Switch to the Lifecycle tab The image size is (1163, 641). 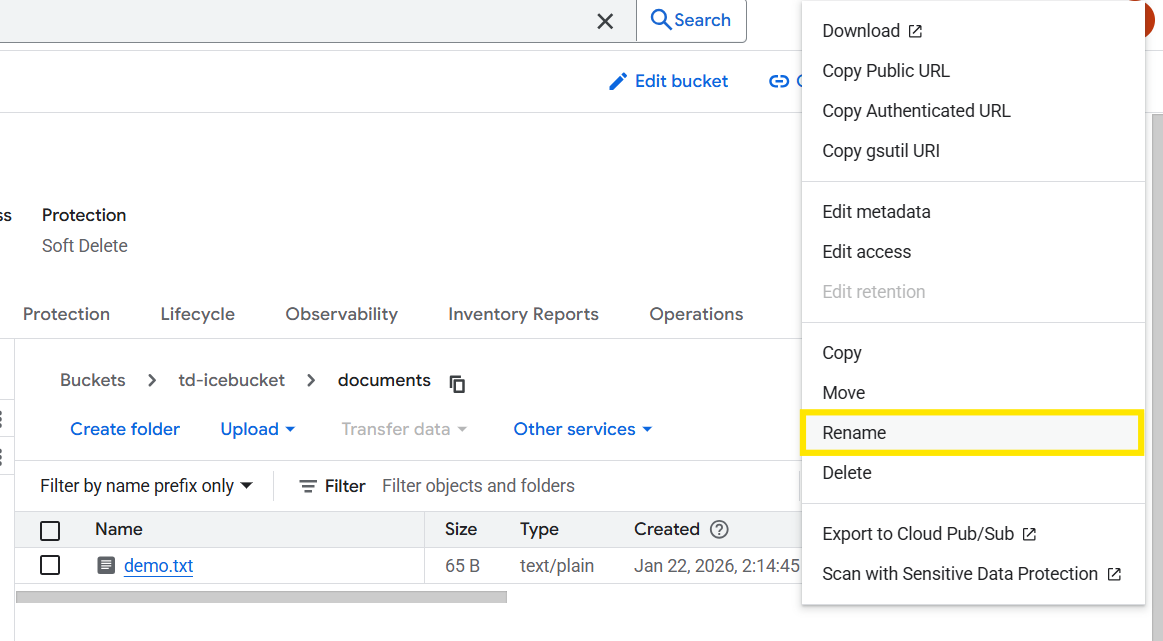(197, 314)
